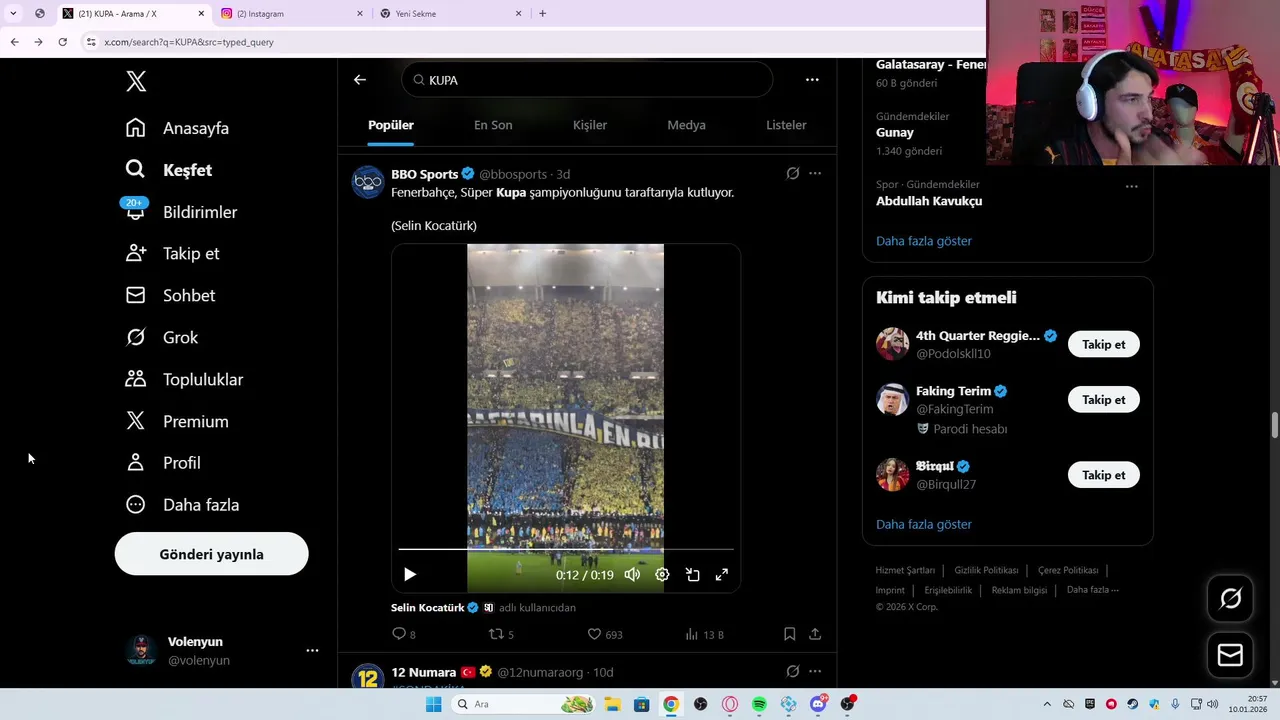Expand footer Daha fazla menu
The width and height of the screenshot is (1280, 720).
(x=1092, y=590)
